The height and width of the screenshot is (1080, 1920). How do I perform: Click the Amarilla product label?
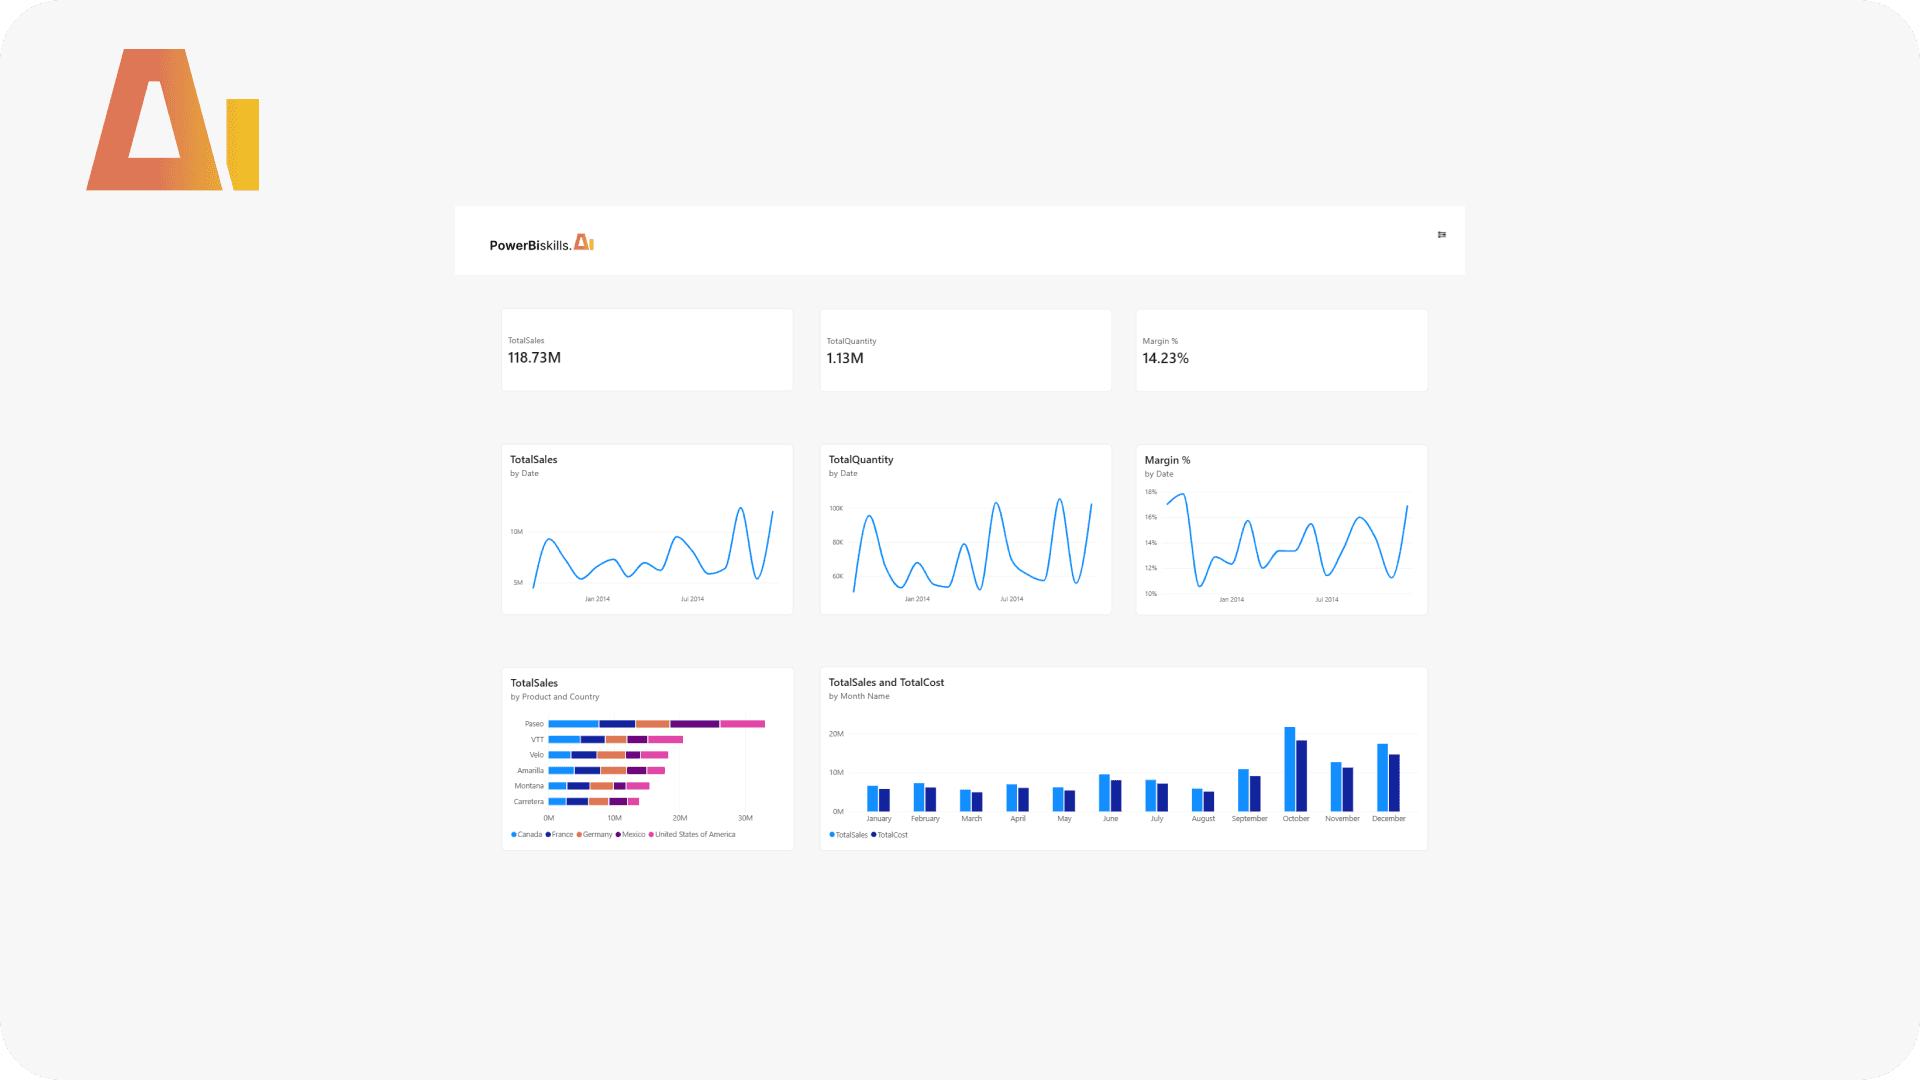530,771
